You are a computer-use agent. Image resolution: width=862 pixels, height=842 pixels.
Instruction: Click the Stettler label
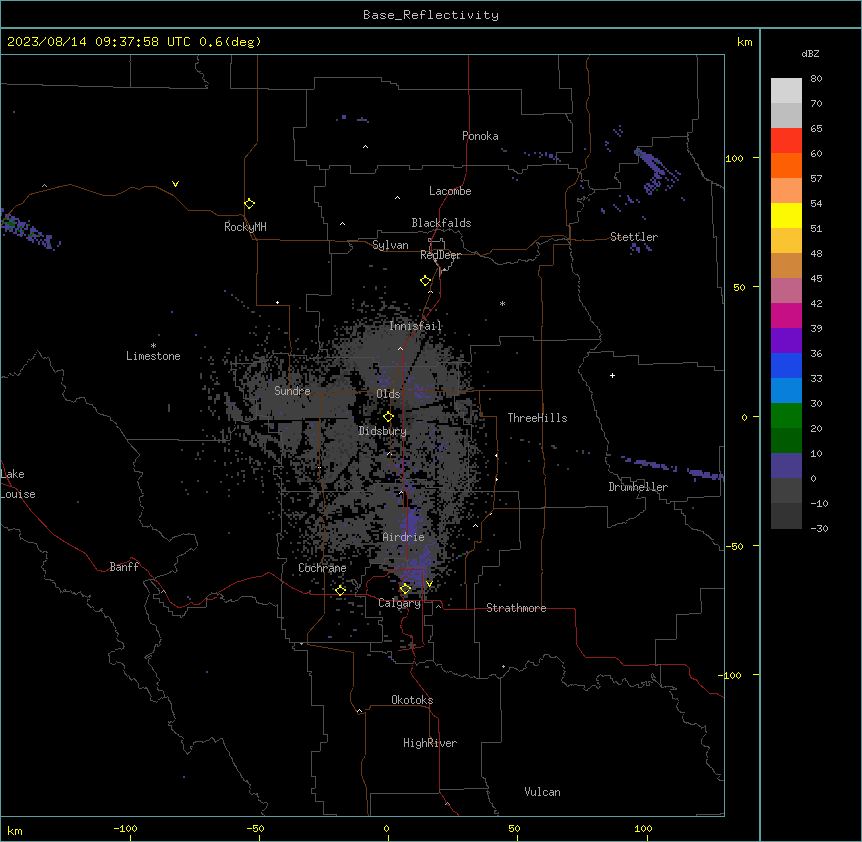(634, 237)
